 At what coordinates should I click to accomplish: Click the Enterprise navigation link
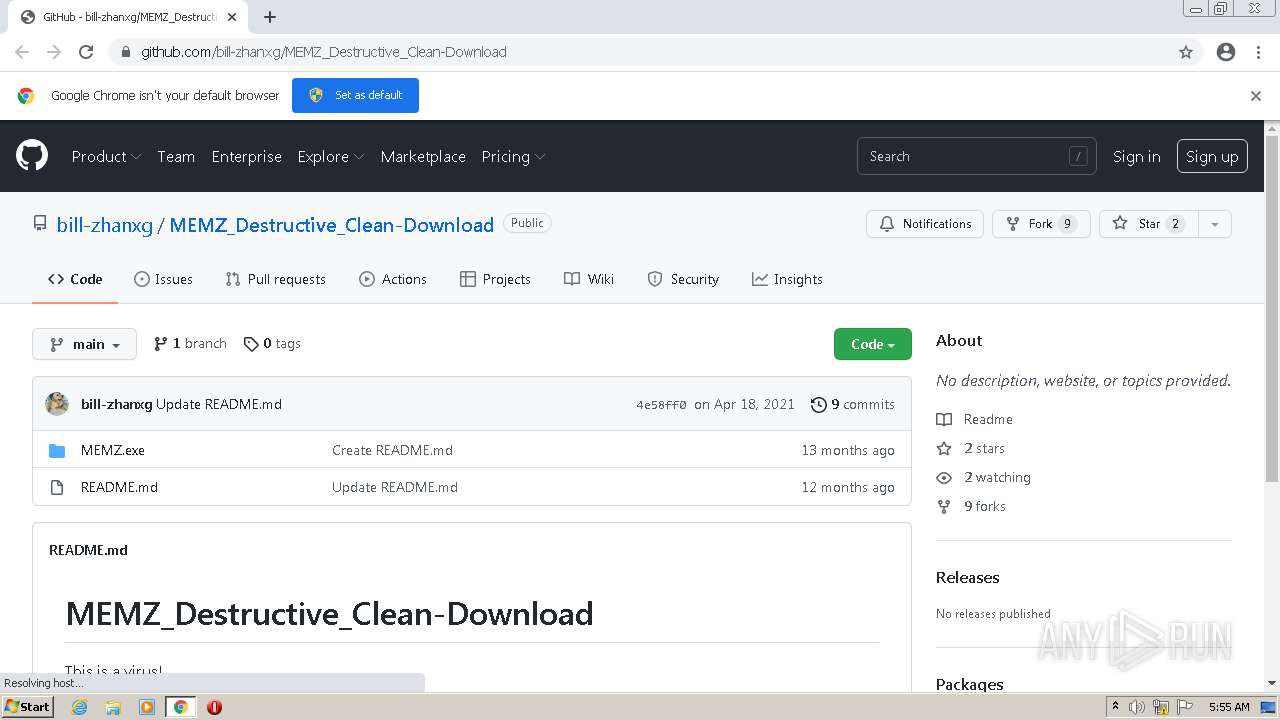point(246,157)
